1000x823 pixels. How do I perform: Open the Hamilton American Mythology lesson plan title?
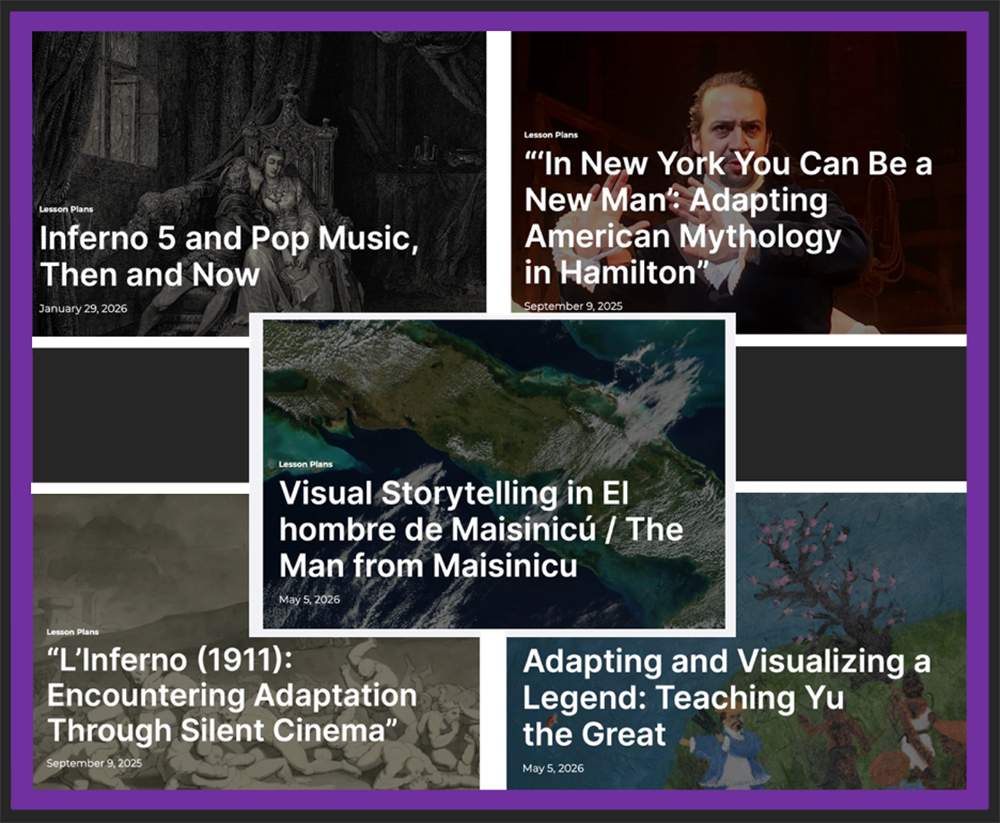[728, 218]
